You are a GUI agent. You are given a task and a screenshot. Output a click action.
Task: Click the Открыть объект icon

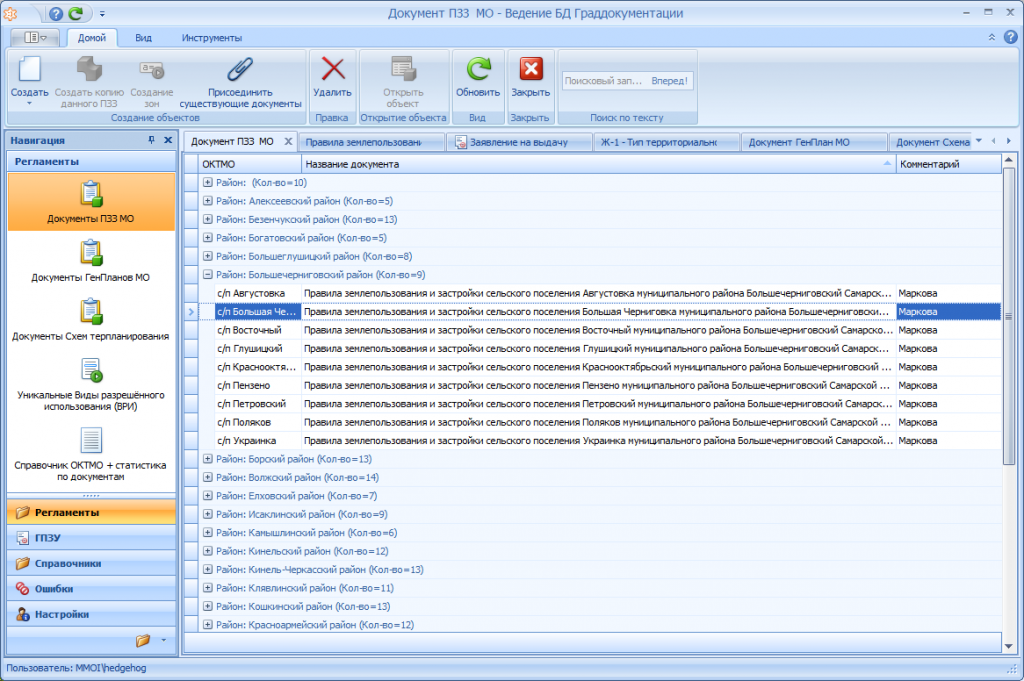click(x=403, y=69)
